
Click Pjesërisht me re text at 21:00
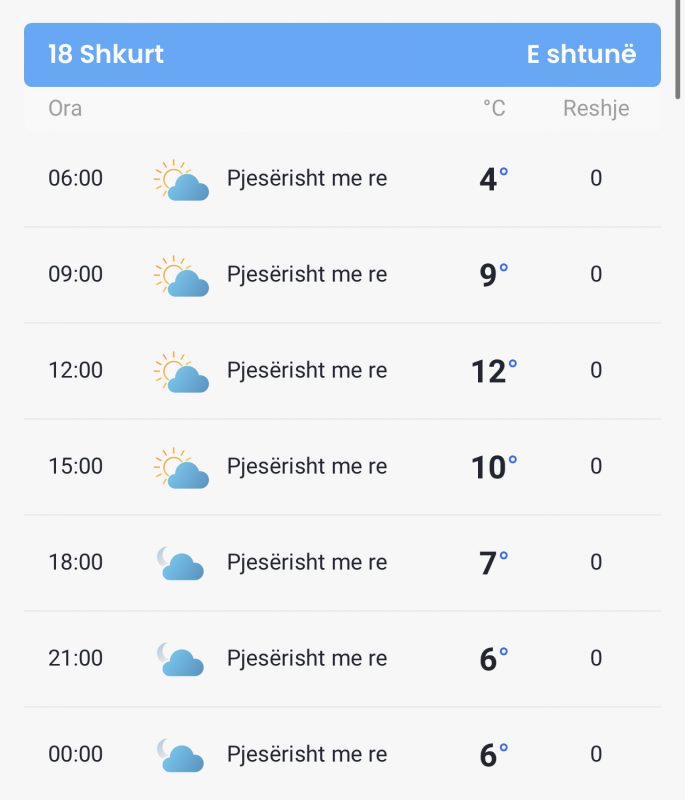[307, 658]
